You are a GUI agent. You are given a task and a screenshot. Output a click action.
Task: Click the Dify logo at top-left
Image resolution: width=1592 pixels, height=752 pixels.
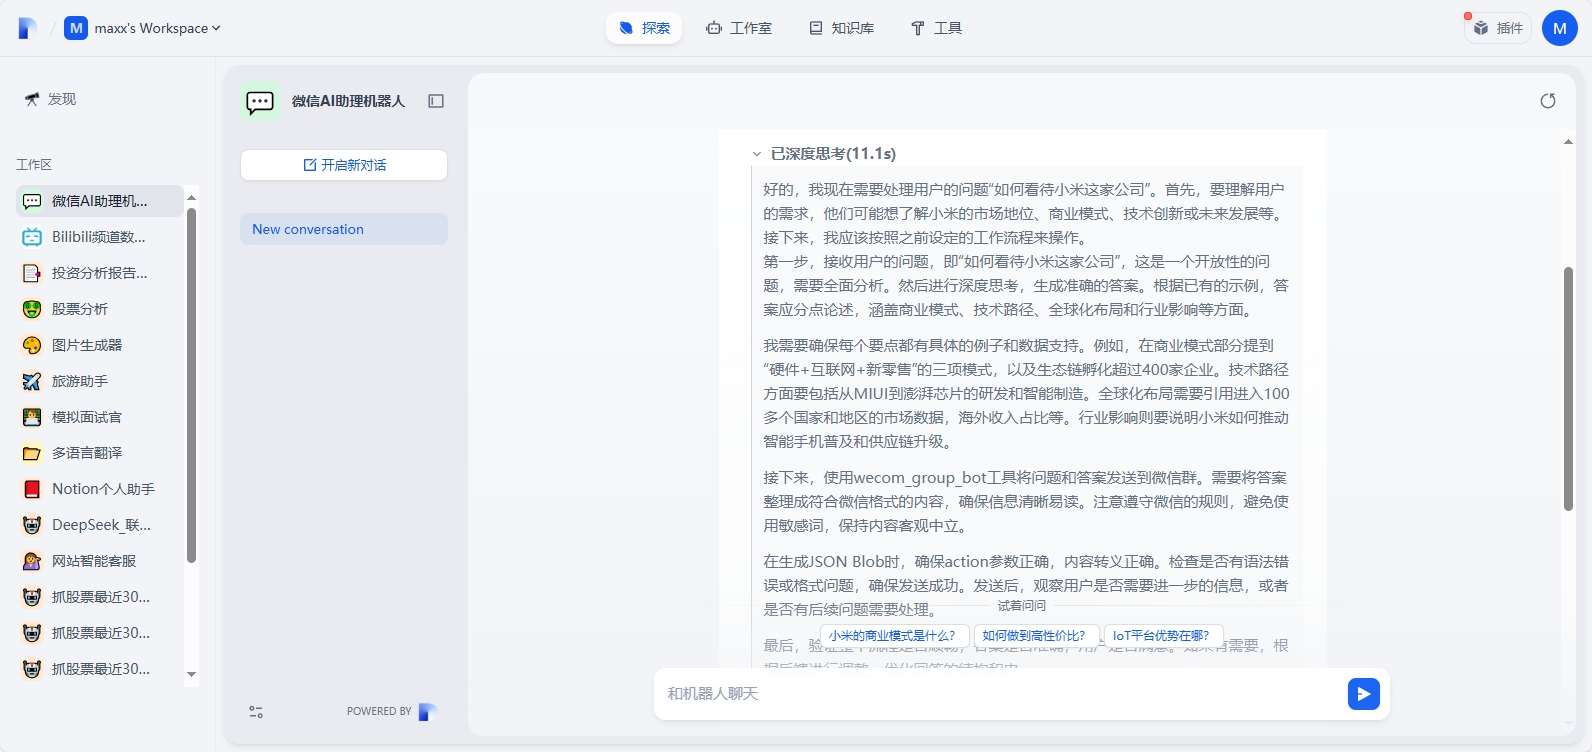point(28,28)
